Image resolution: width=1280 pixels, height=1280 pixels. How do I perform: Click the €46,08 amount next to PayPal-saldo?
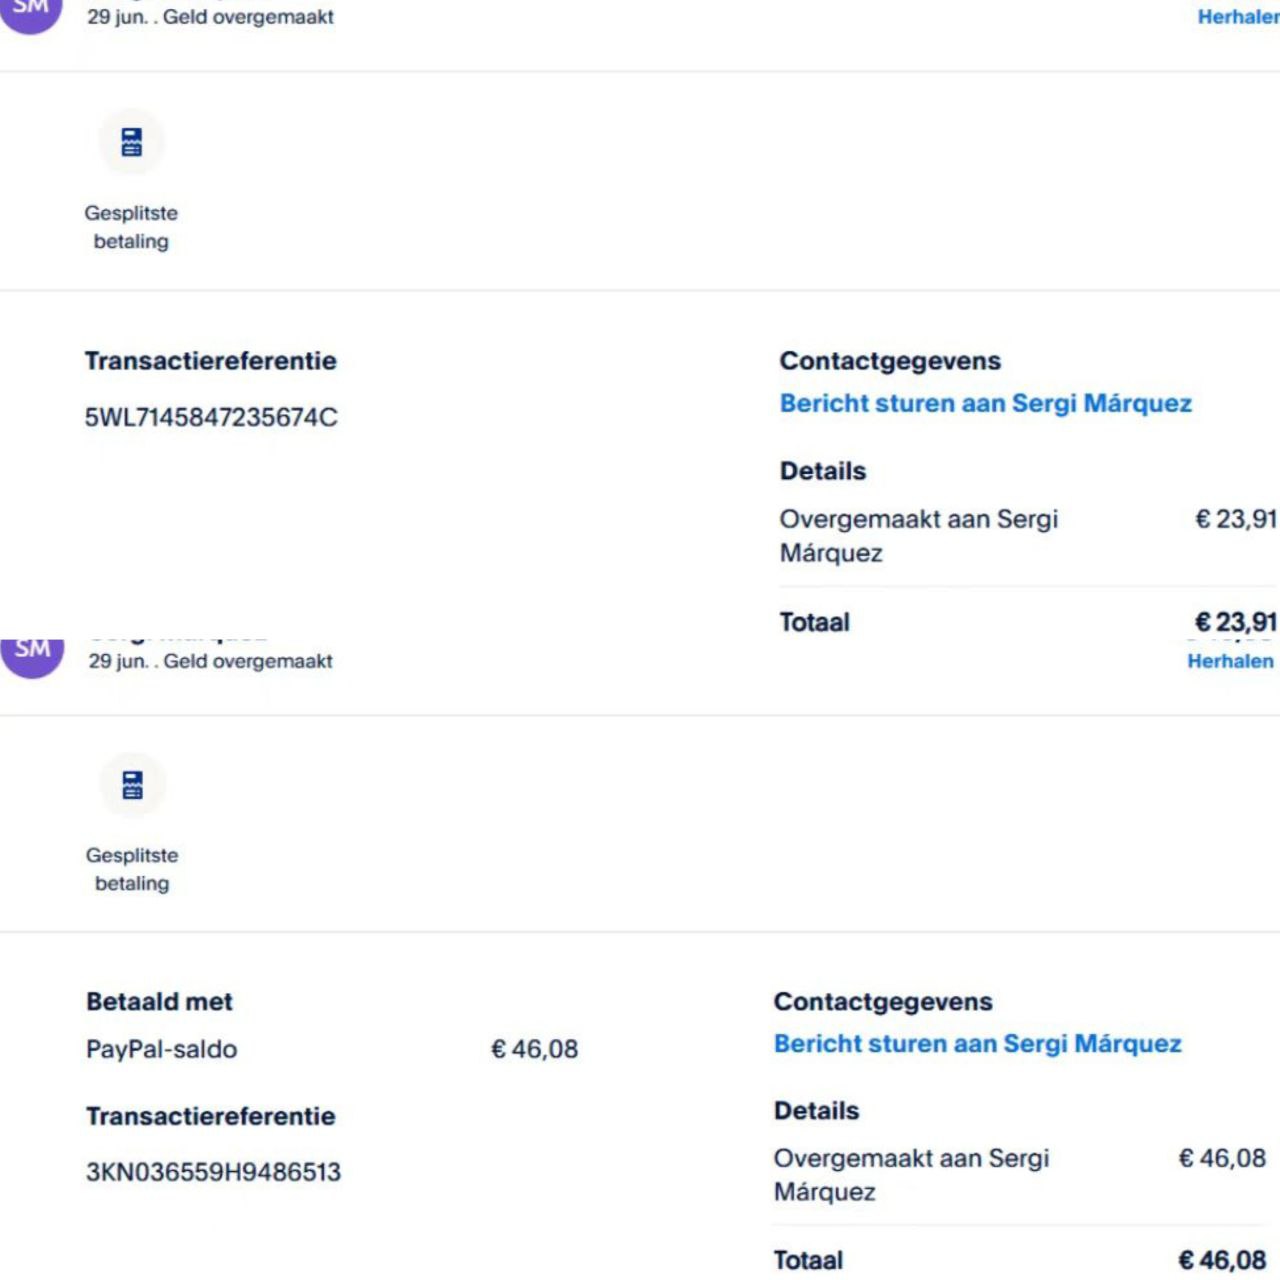pyautogui.click(x=534, y=1049)
